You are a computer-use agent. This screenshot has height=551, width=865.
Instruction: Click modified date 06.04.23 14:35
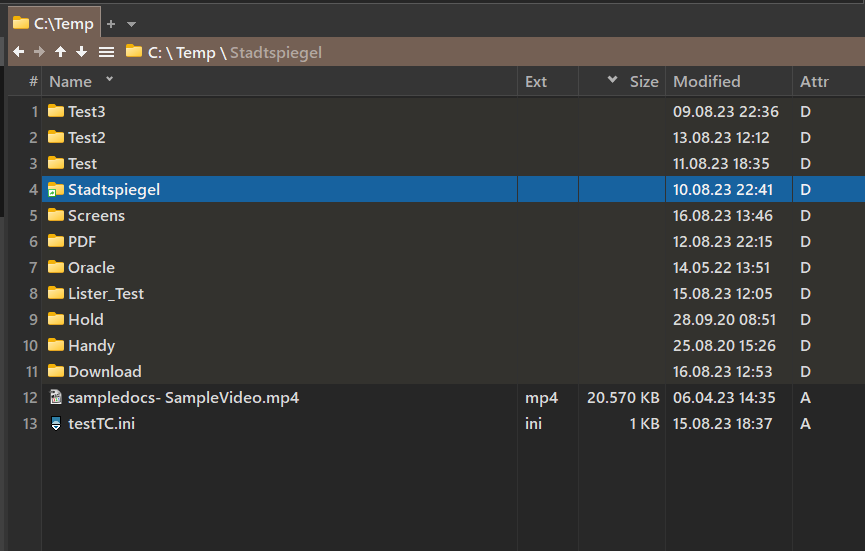(724, 398)
